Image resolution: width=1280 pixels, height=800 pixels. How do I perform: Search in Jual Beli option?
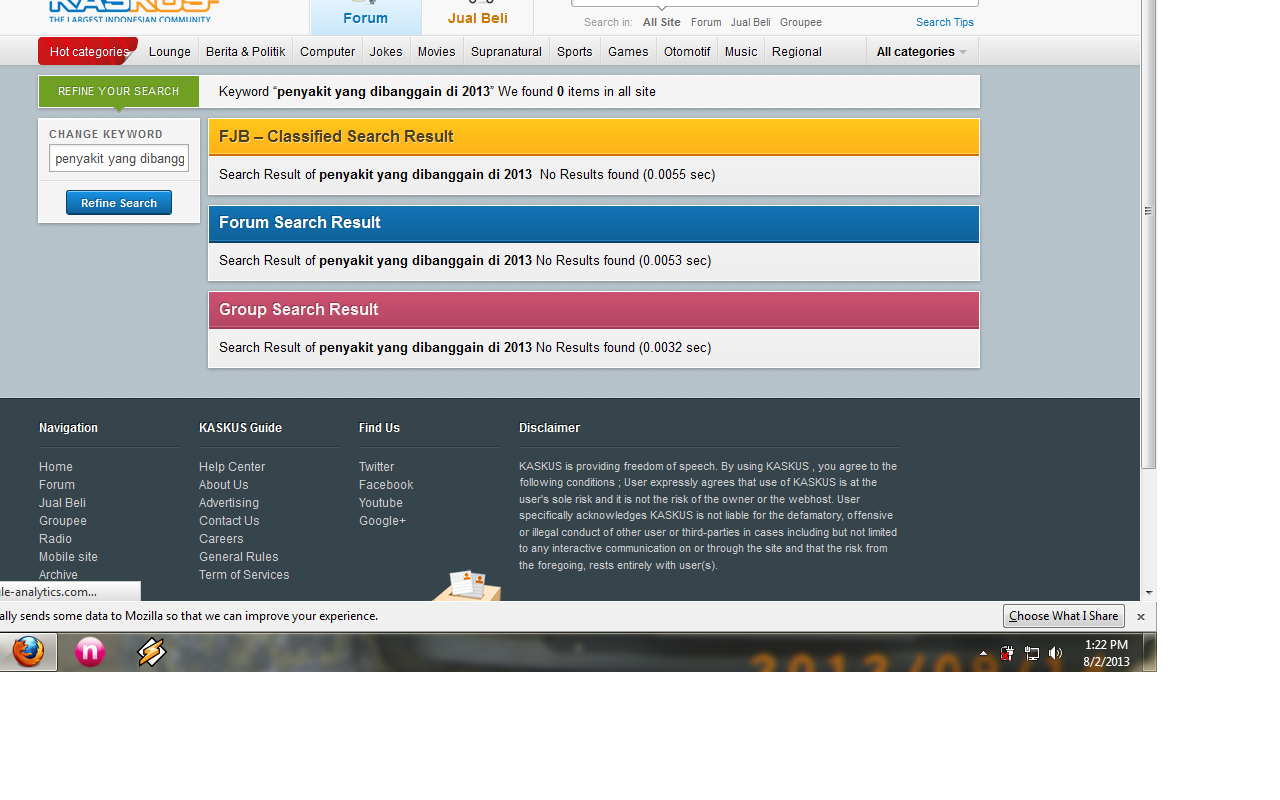click(x=751, y=22)
